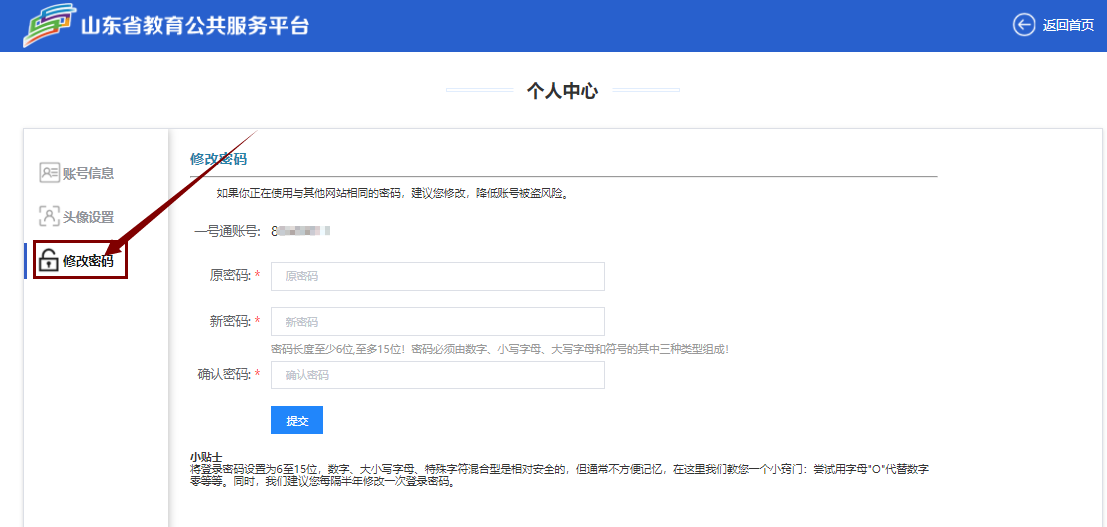The width and height of the screenshot is (1107, 527).
Task: Click the 头像设置 avatar icon
Action: (49, 216)
